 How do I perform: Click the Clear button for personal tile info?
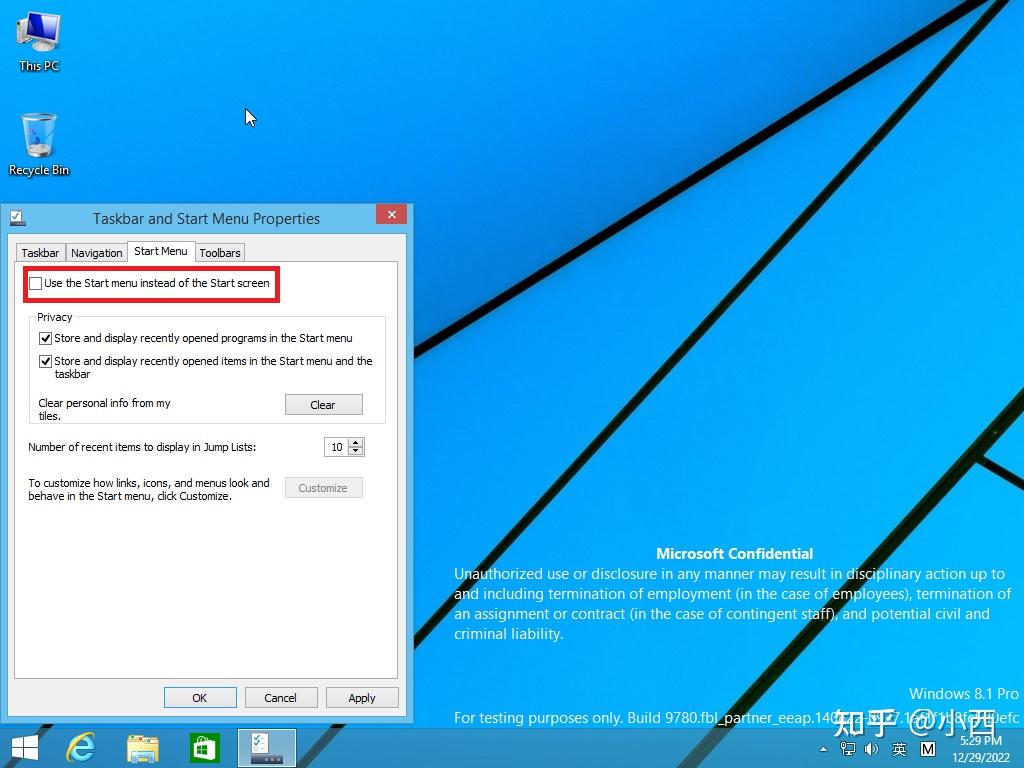323,404
